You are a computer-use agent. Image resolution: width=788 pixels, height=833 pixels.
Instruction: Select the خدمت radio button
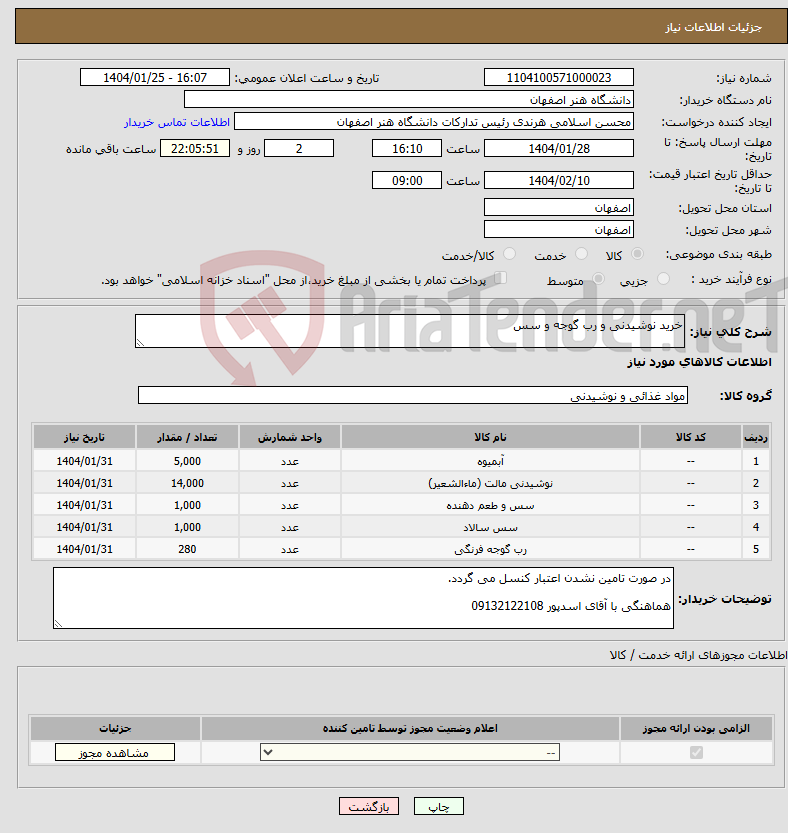click(581, 254)
